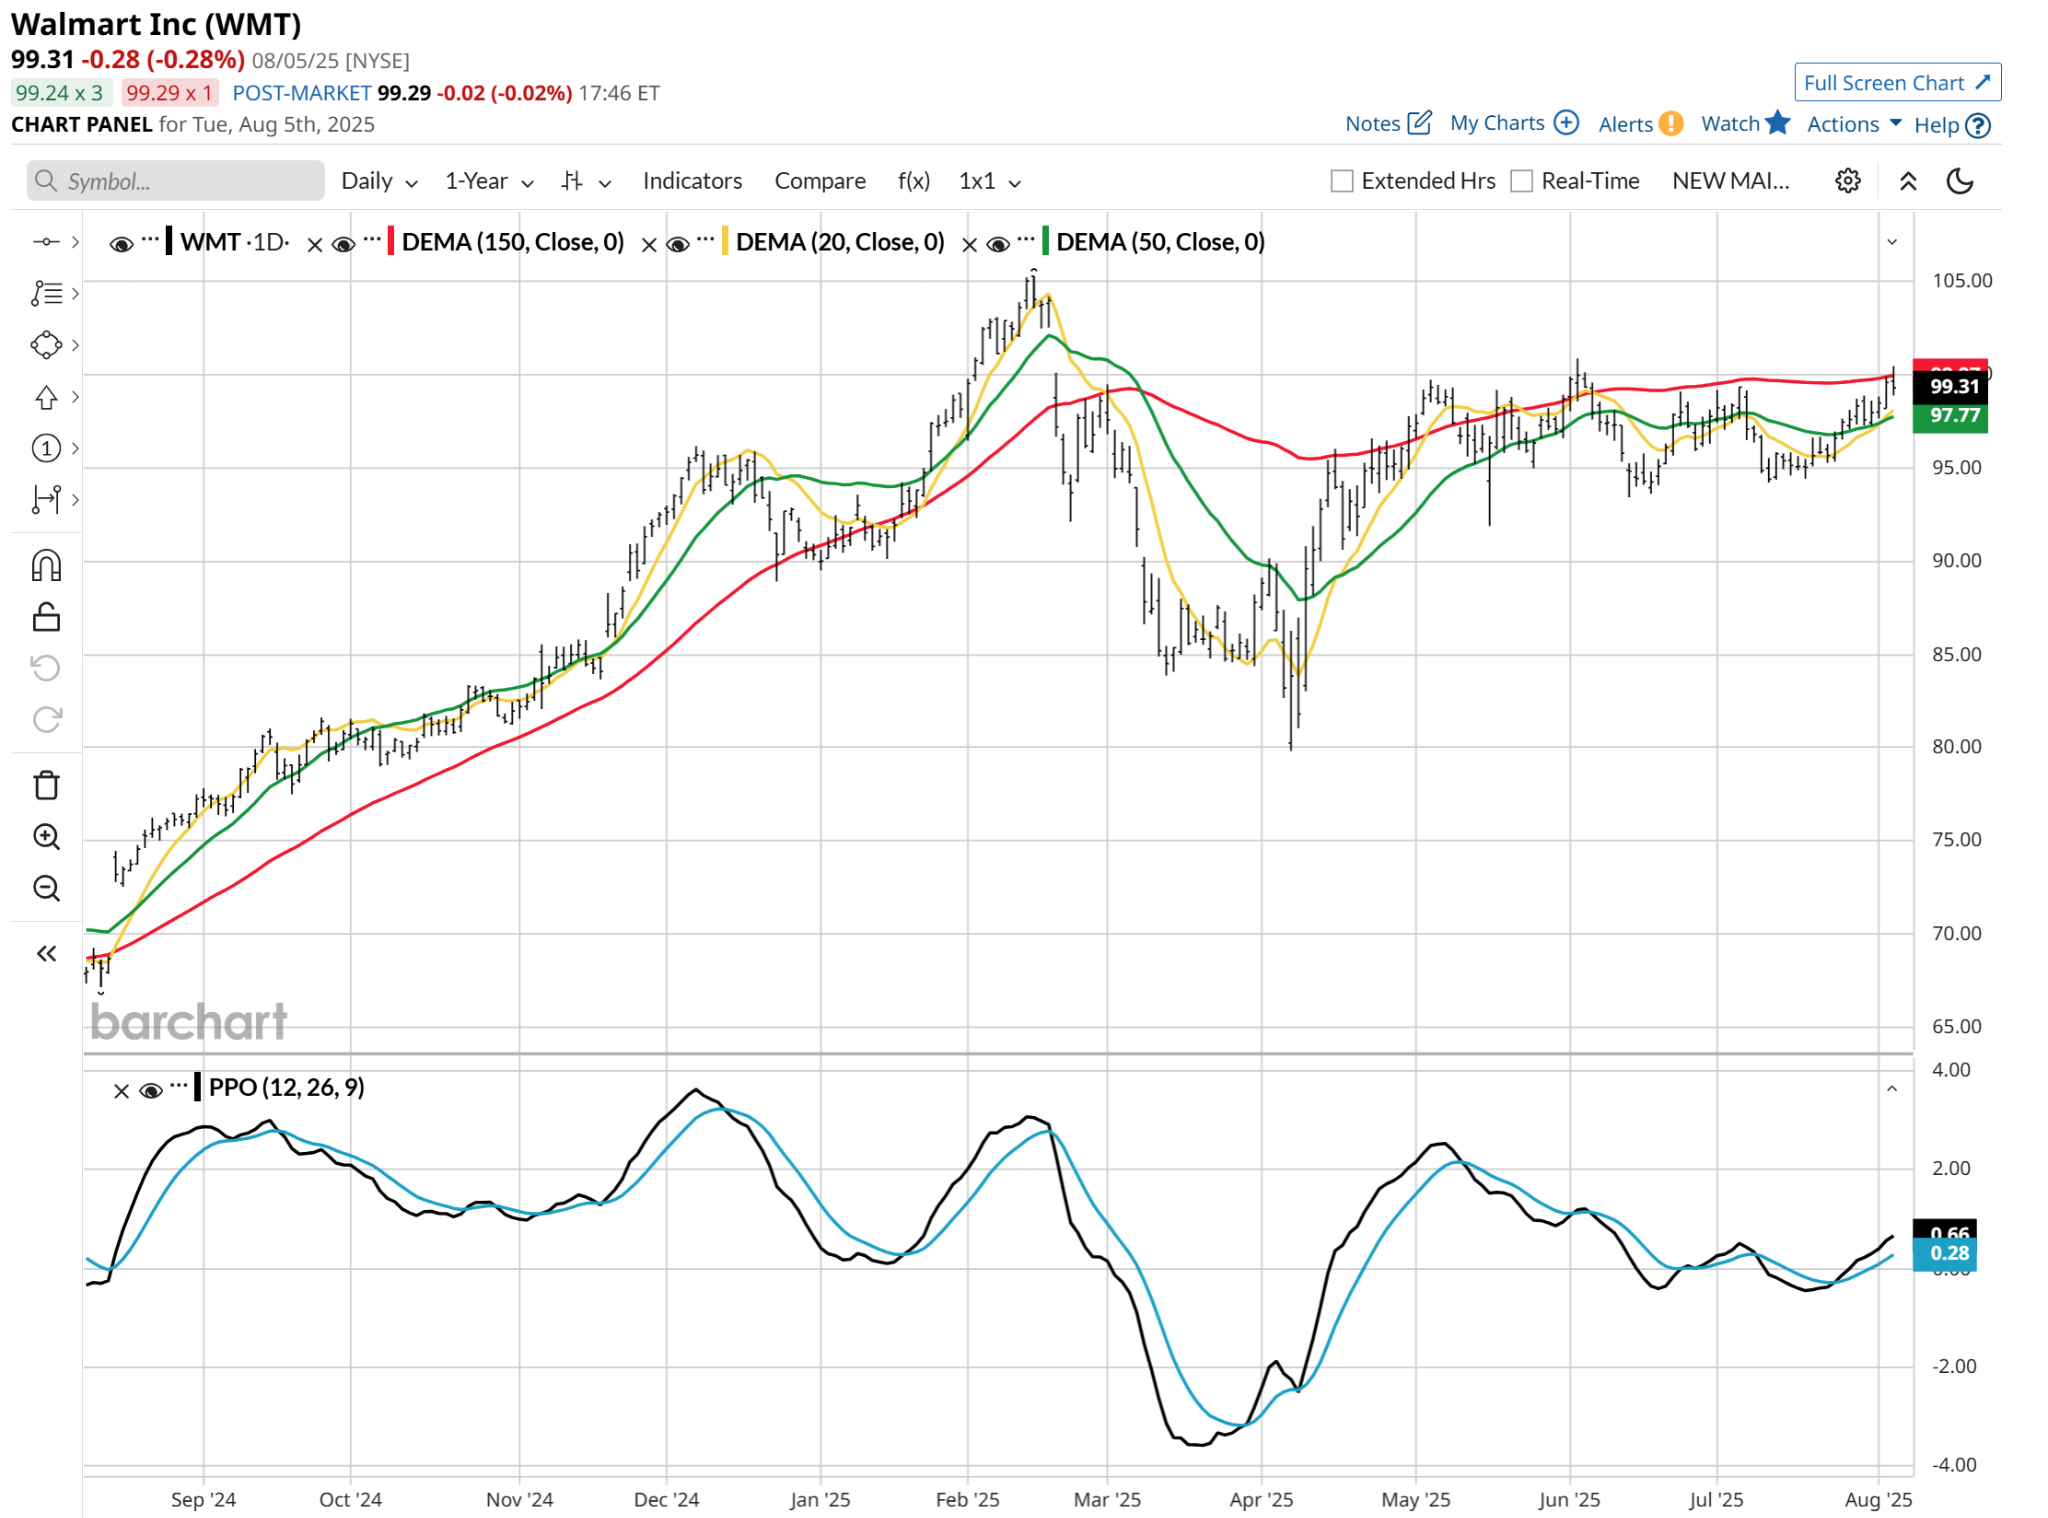Expand the trend line tool submenu arrow
The width and height of the screenshot is (2048, 1518).
75,242
